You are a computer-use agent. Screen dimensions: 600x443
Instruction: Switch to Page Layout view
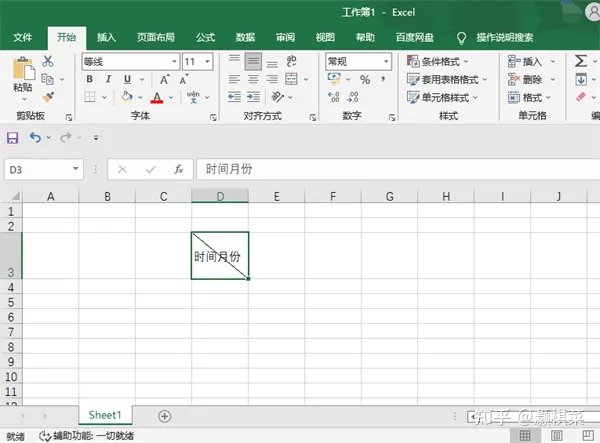coord(557,435)
